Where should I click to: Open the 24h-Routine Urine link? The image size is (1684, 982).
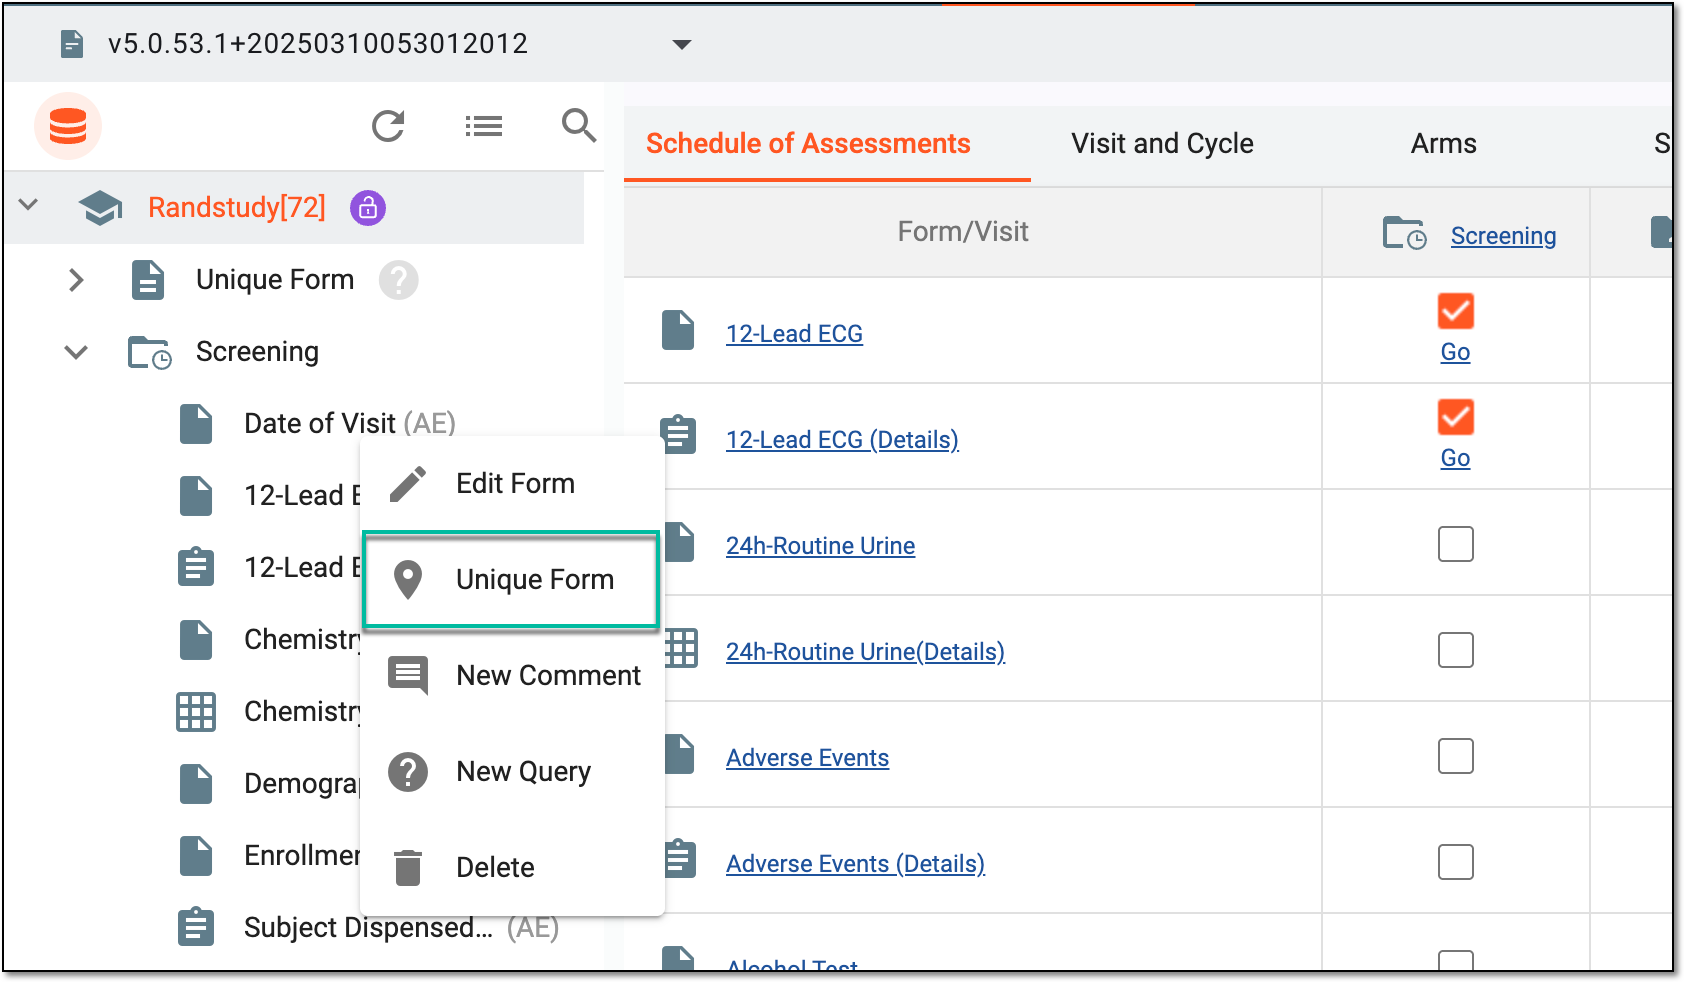820,546
